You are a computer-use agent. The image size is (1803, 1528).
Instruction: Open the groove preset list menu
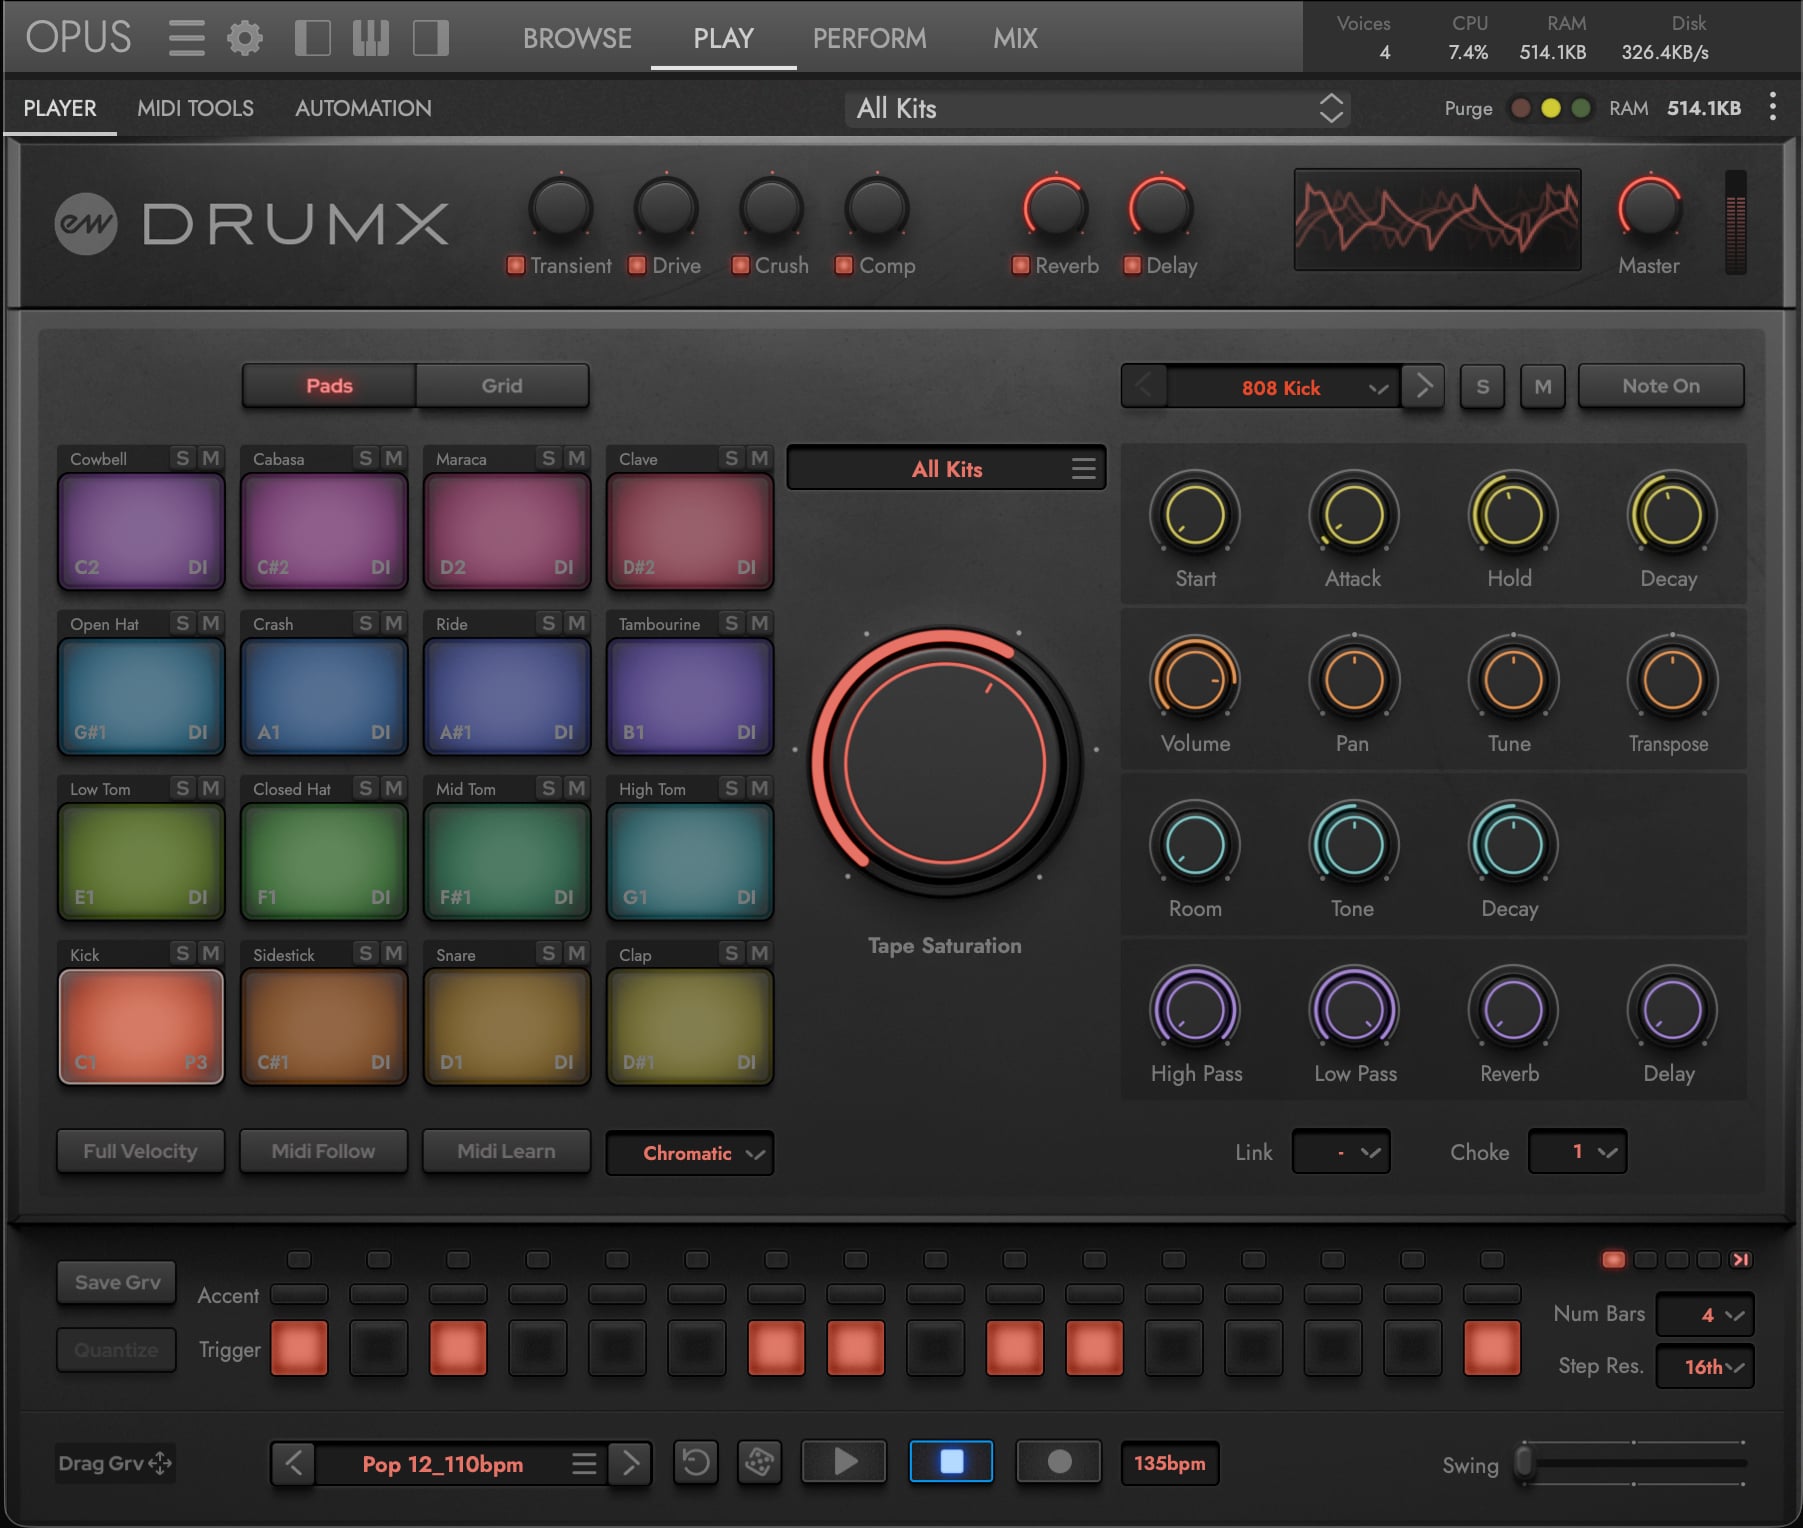coord(584,1464)
